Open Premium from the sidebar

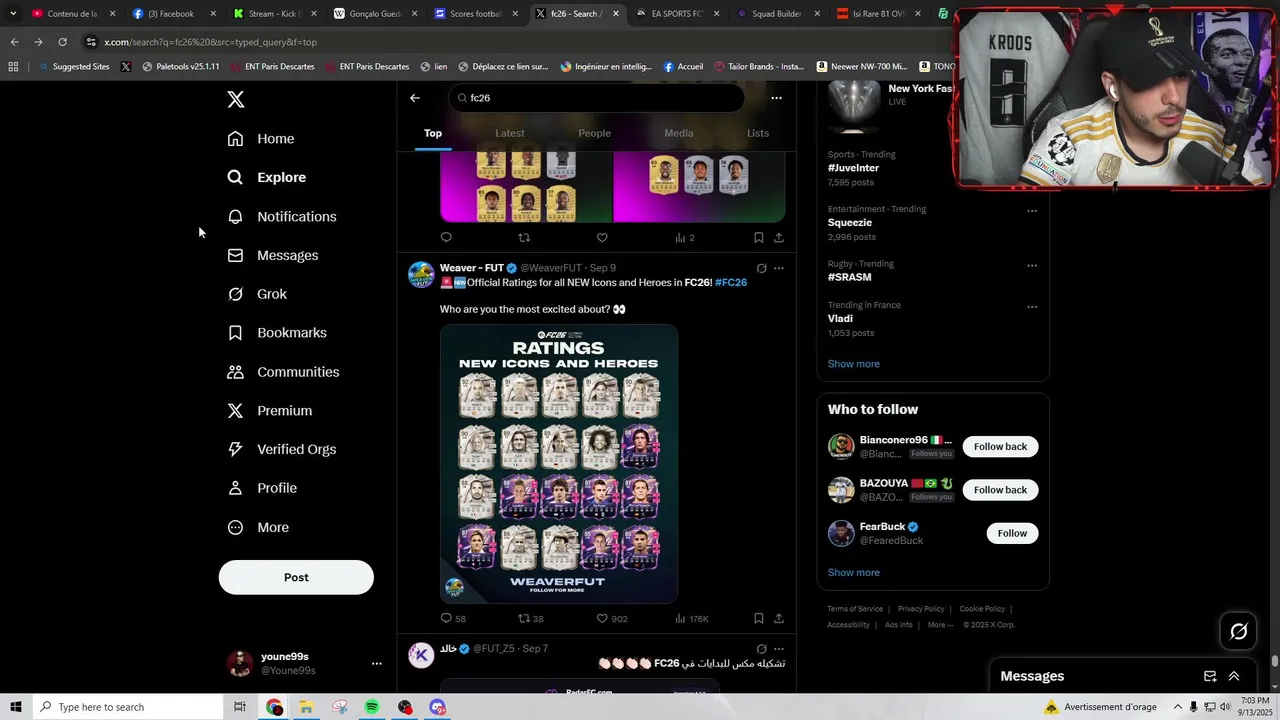[x=270, y=411]
